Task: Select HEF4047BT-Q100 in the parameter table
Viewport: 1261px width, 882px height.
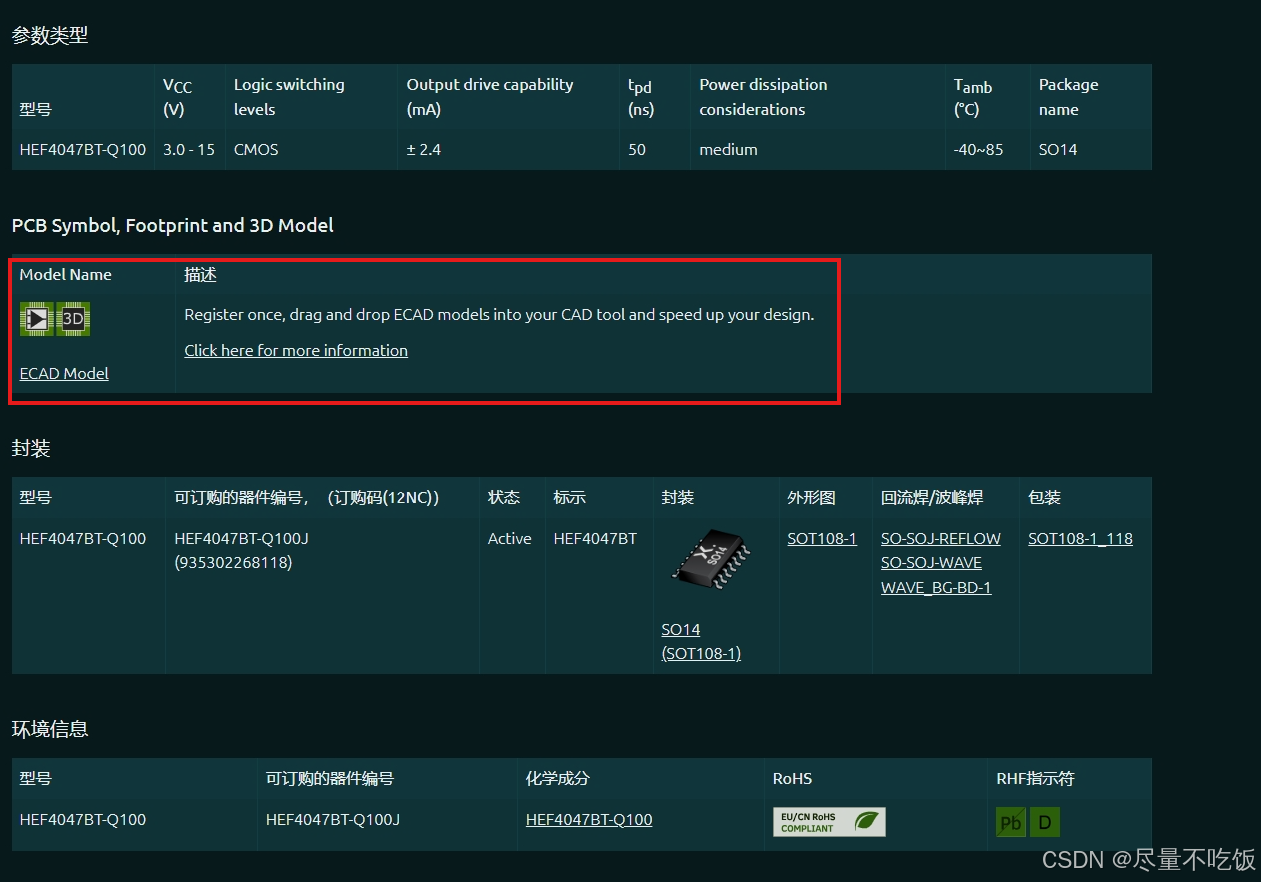Action: (x=83, y=149)
